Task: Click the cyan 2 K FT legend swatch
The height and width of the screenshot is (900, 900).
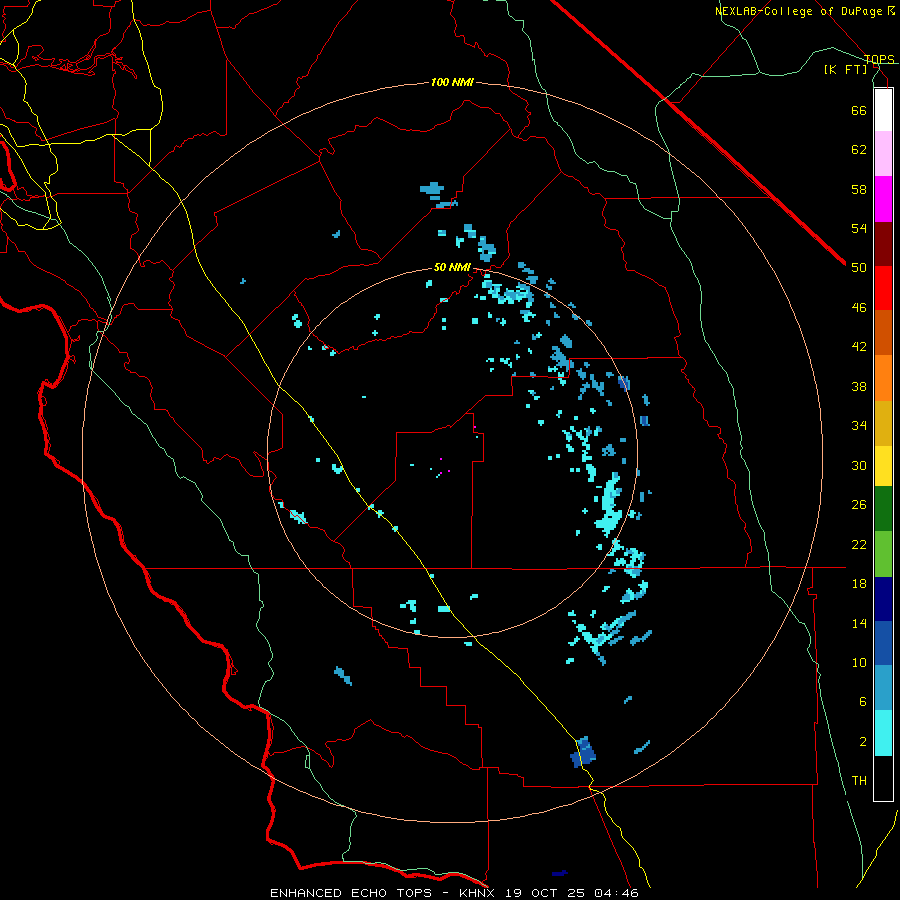Action: 883,733
